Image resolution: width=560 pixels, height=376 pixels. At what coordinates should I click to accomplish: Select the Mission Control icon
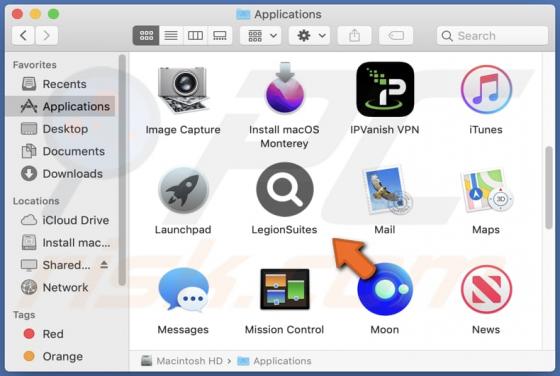pos(285,289)
